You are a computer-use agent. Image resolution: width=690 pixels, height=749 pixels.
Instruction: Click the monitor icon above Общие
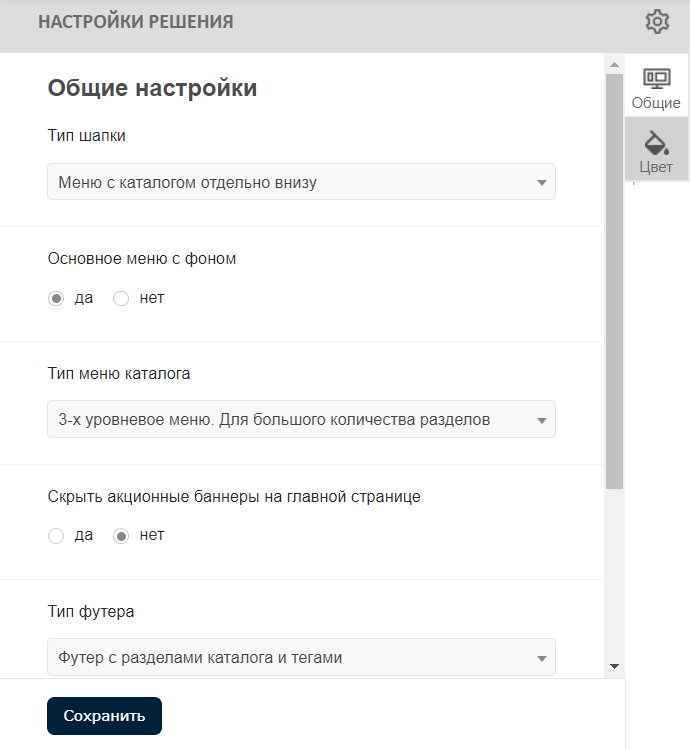click(x=656, y=79)
